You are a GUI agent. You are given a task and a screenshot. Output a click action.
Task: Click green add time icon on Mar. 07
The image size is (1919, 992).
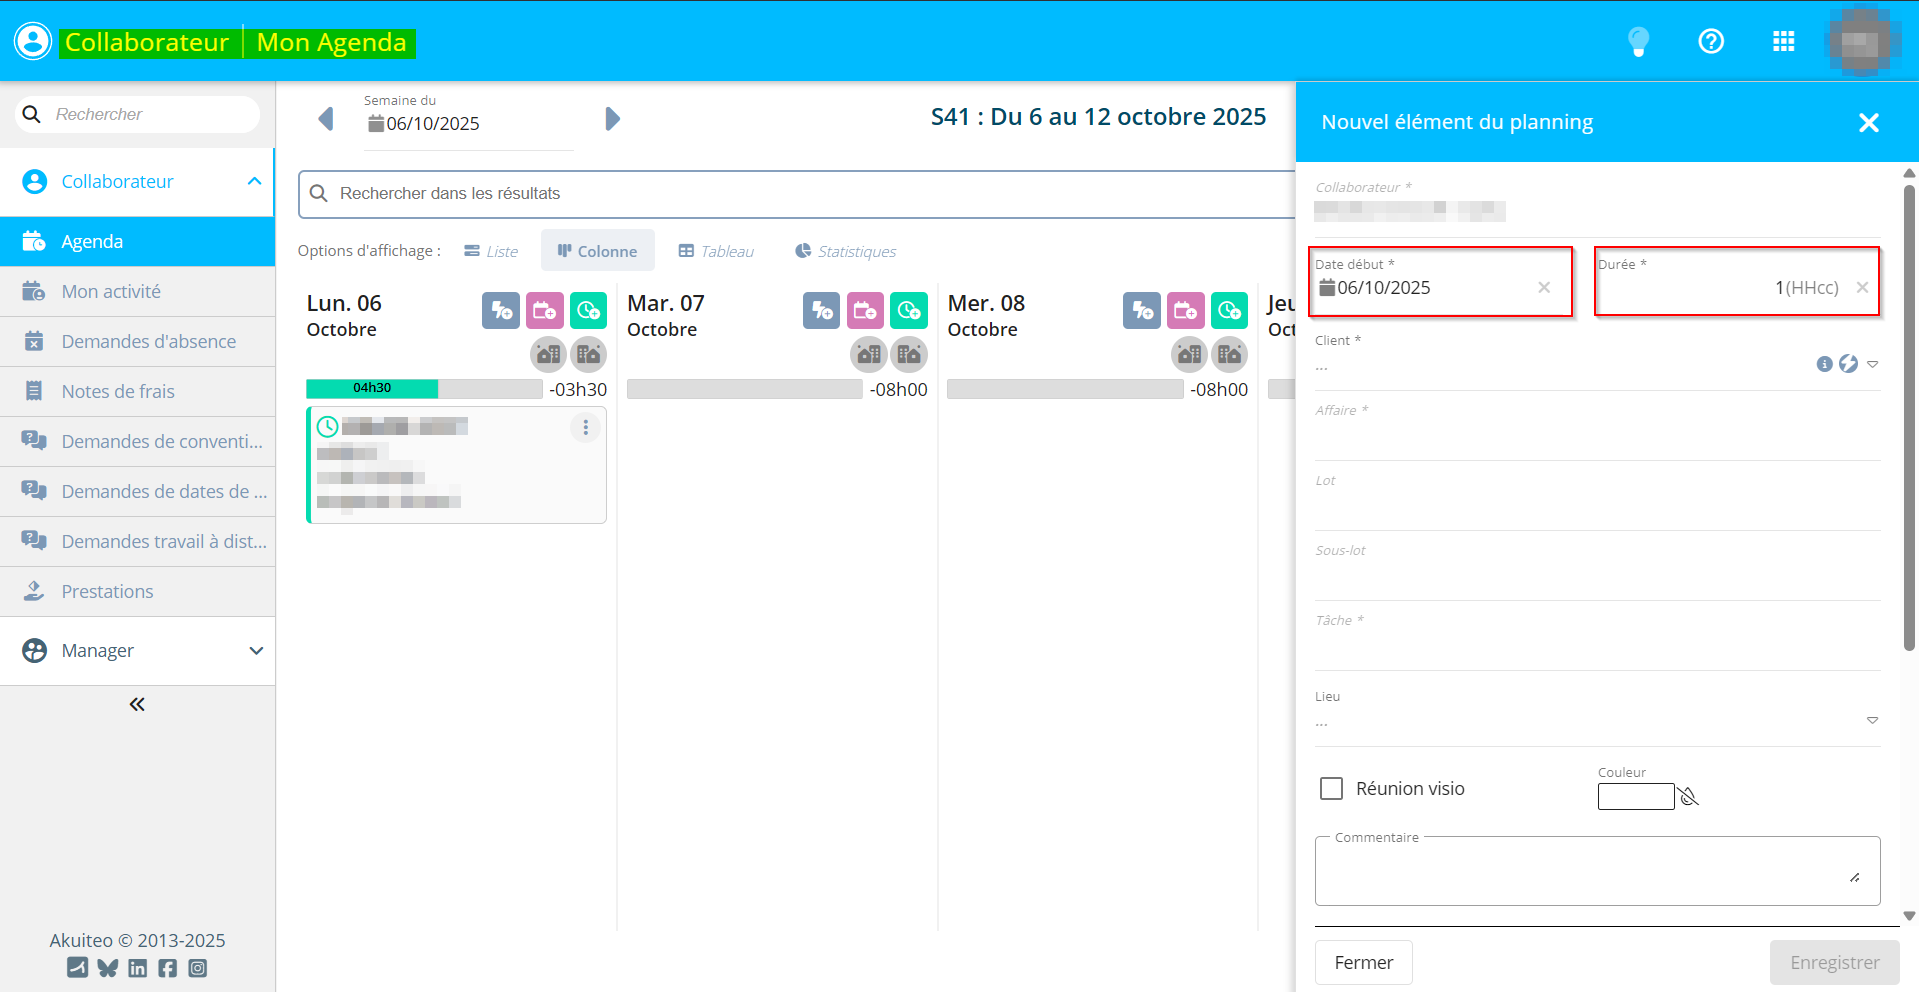(x=909, y=311)
